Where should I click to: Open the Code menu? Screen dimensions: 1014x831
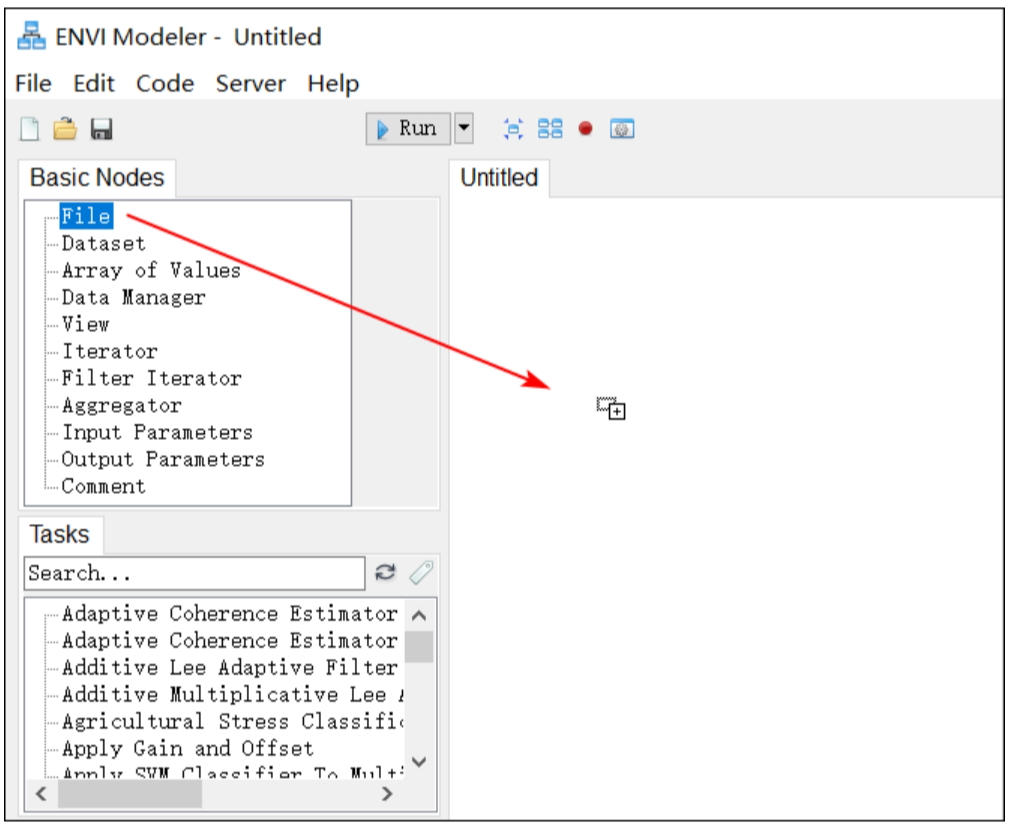coord(165,83)
